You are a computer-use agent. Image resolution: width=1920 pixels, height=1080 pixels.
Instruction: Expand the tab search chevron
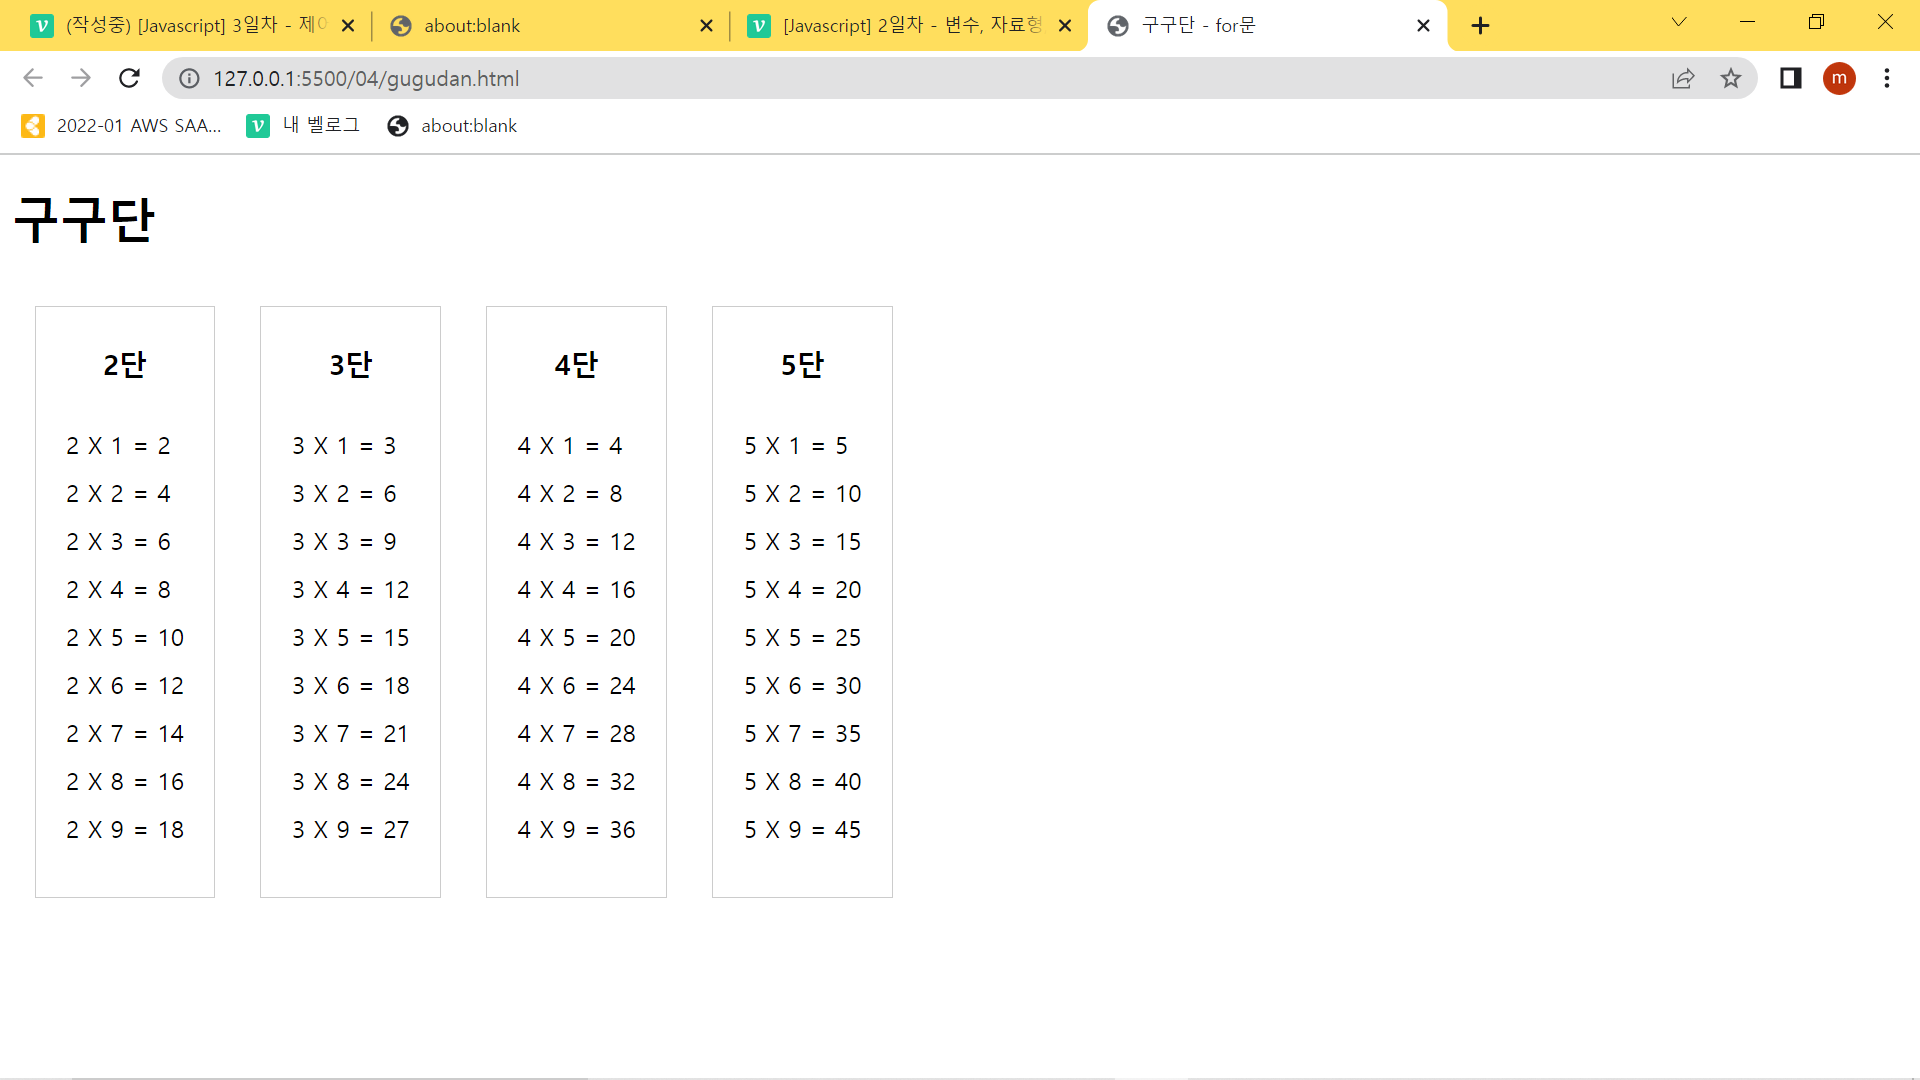[x=1679, y=22]
